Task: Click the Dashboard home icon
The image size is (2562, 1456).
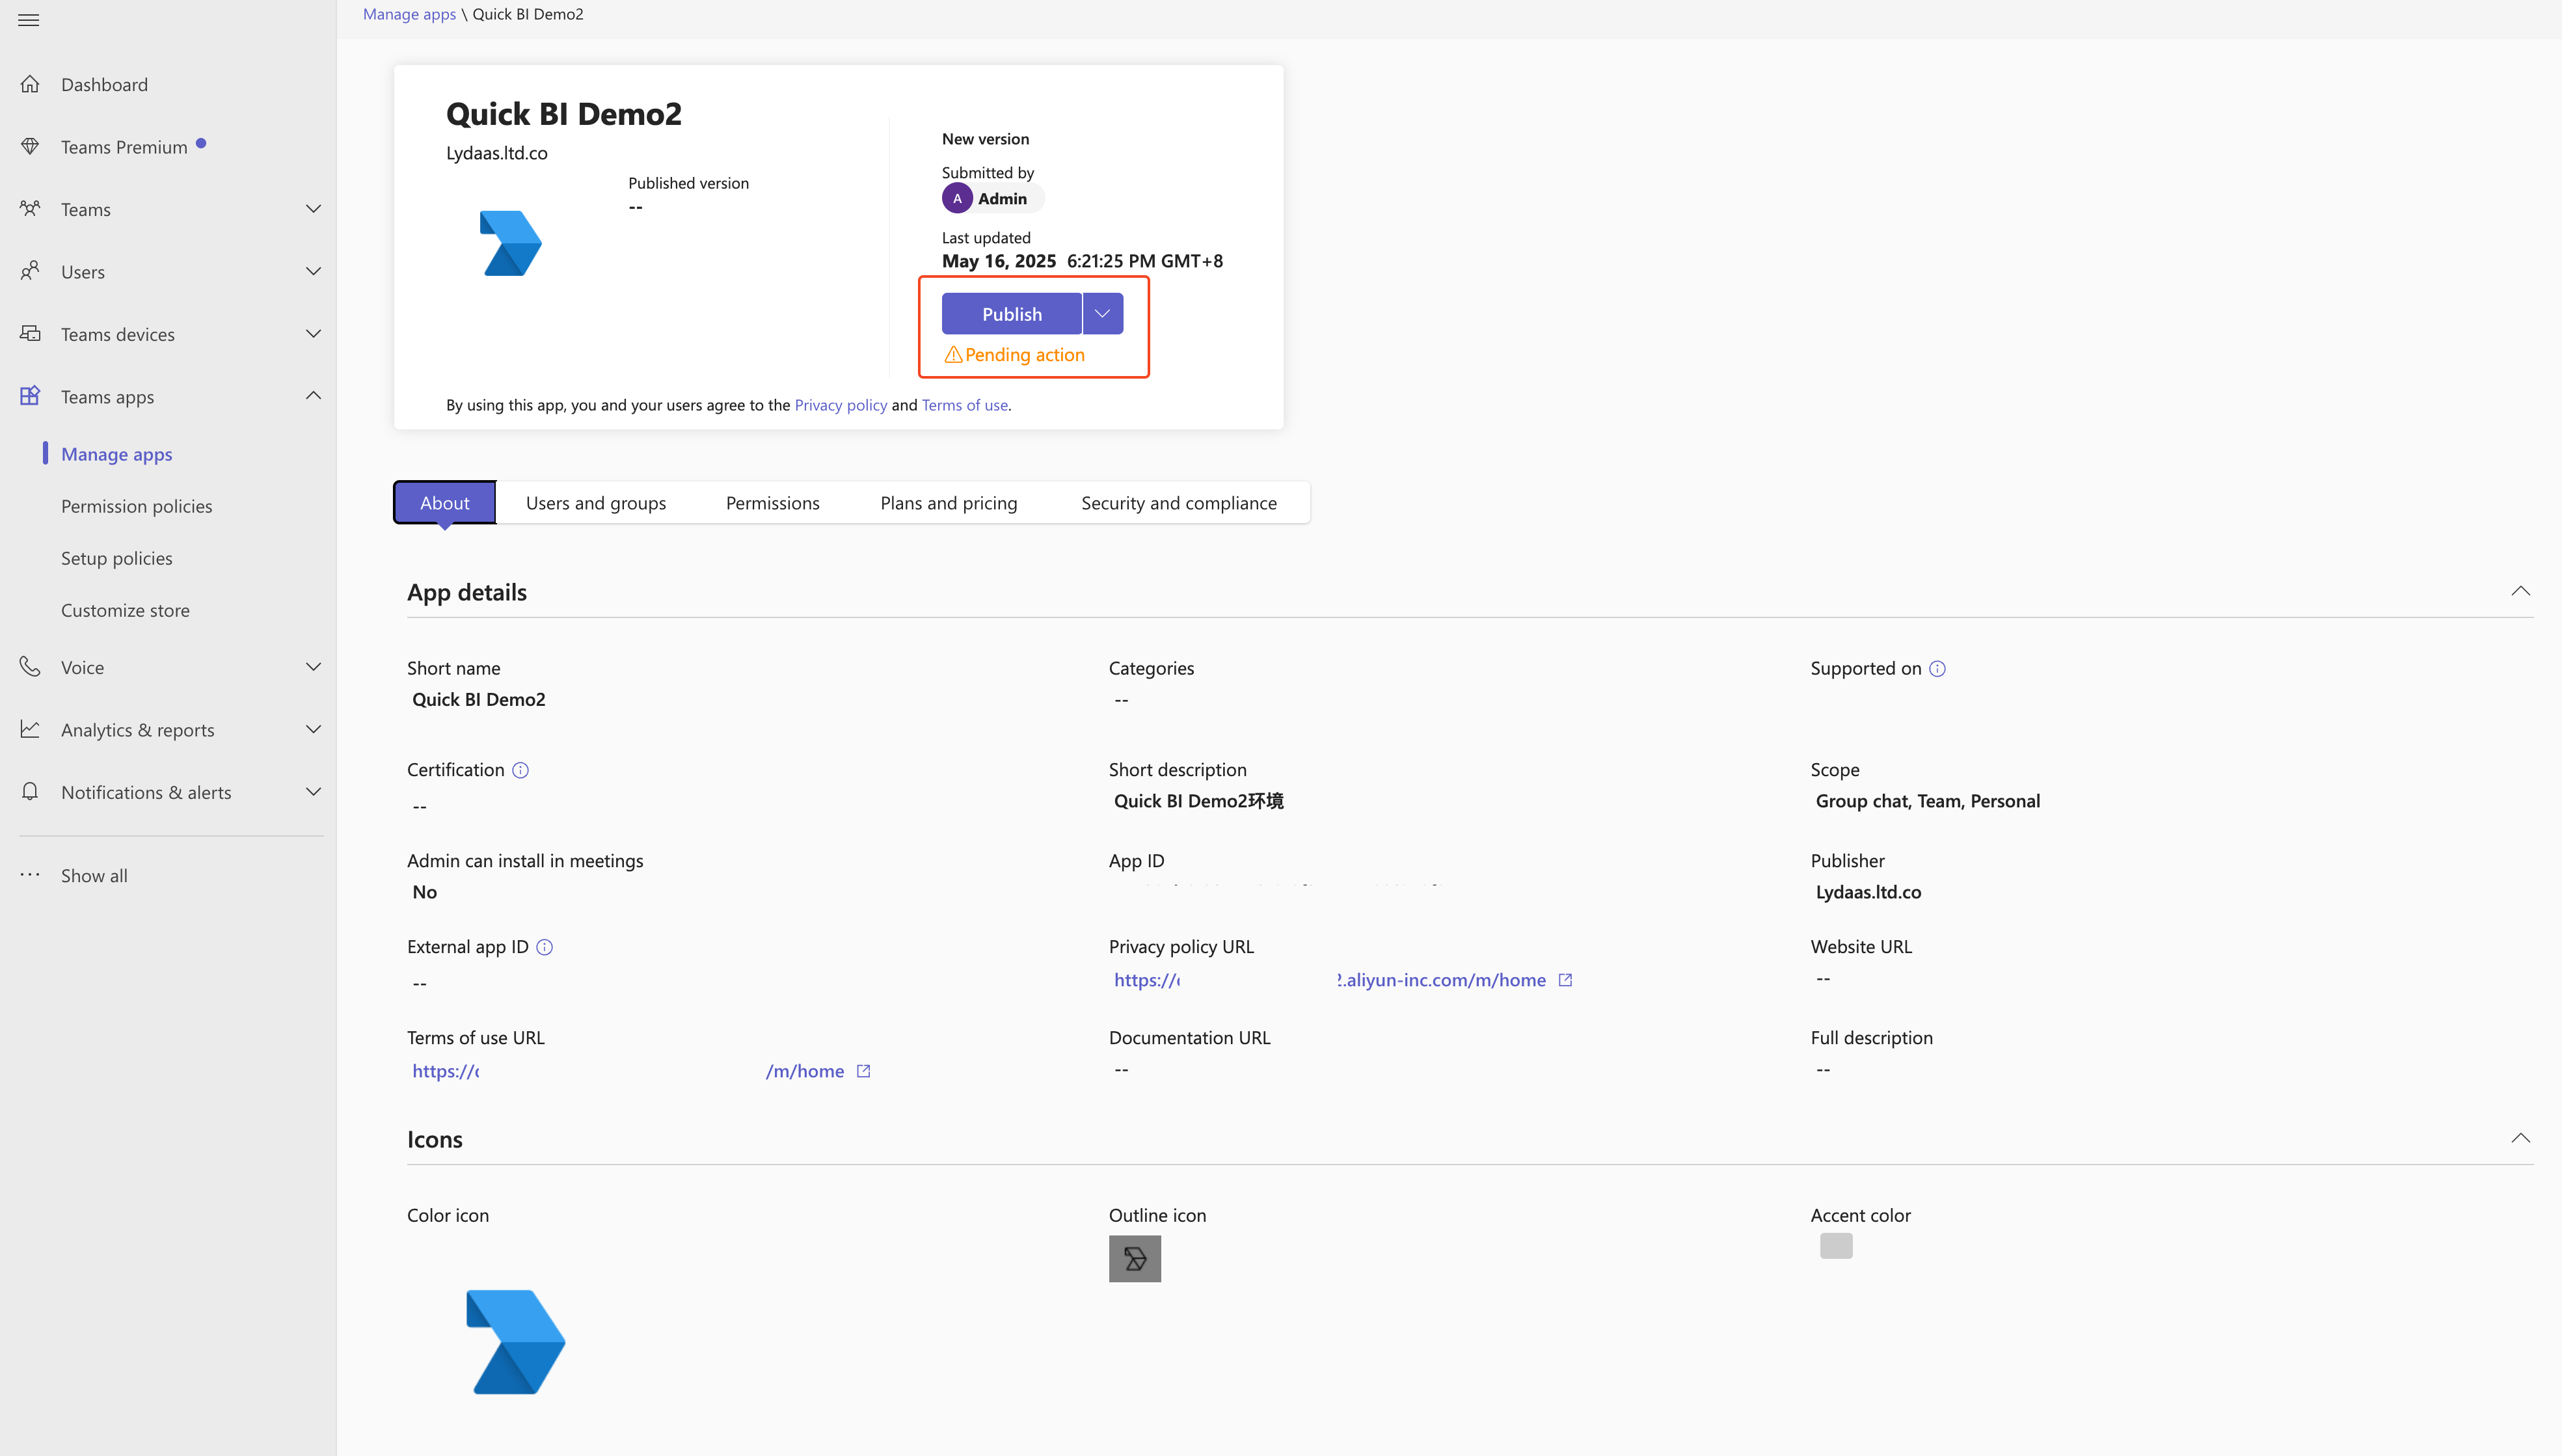Action: 30,84
